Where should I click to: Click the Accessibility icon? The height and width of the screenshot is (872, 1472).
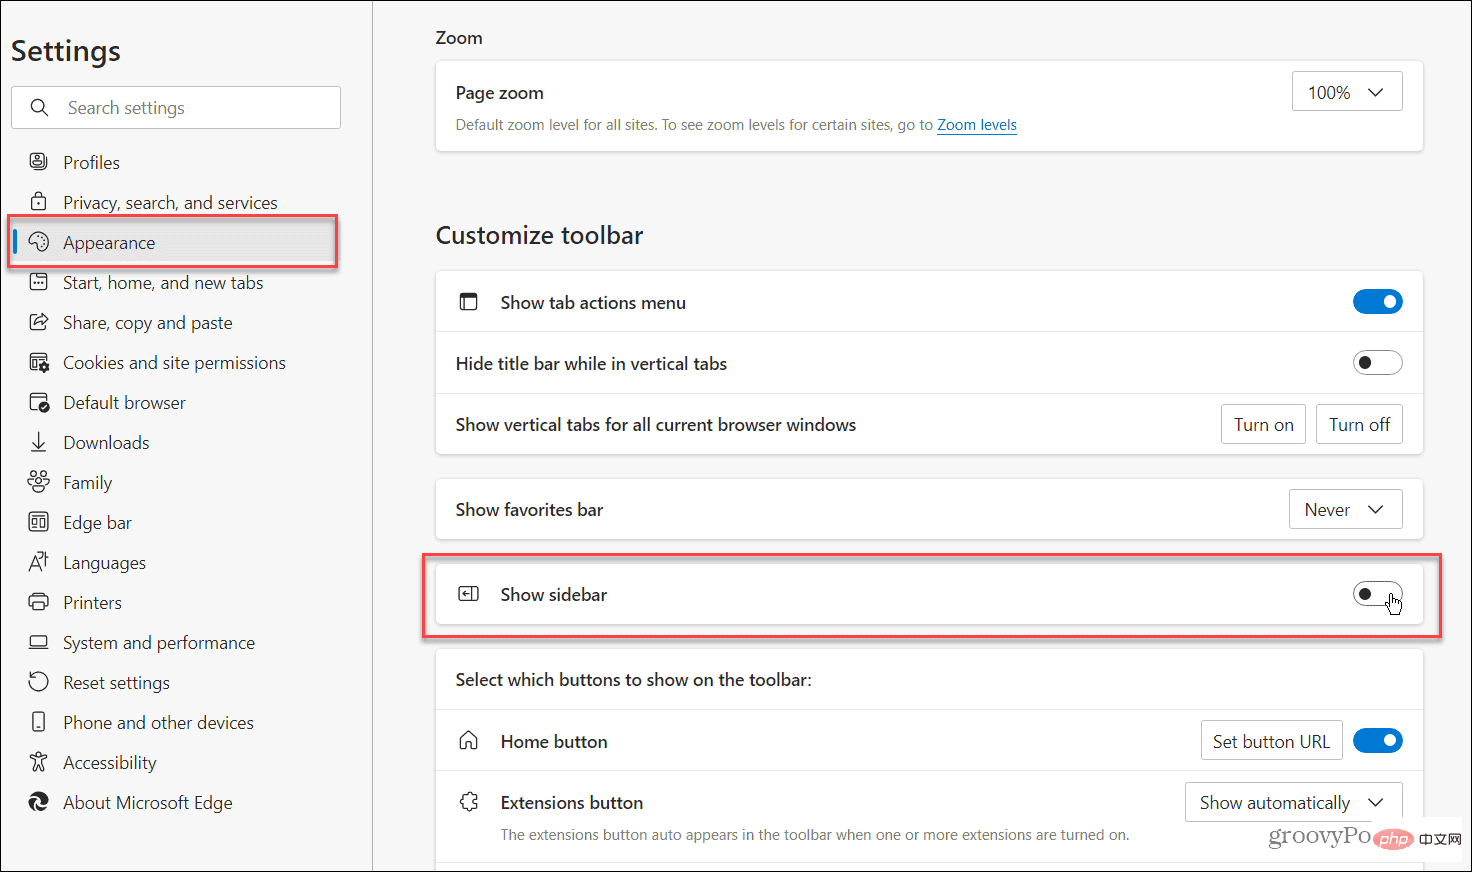pos(38,761)
